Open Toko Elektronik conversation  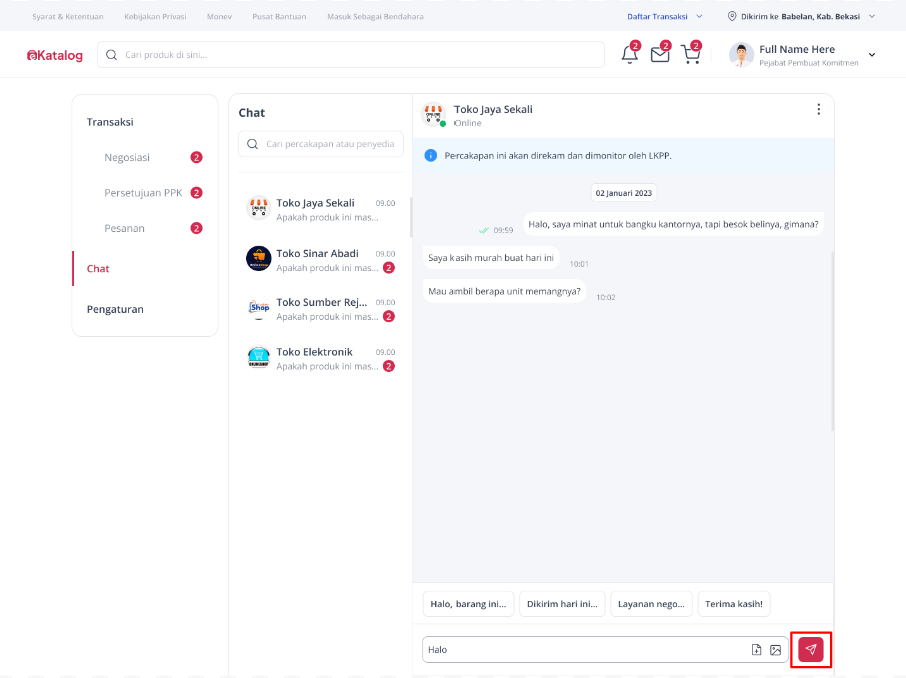321,358
